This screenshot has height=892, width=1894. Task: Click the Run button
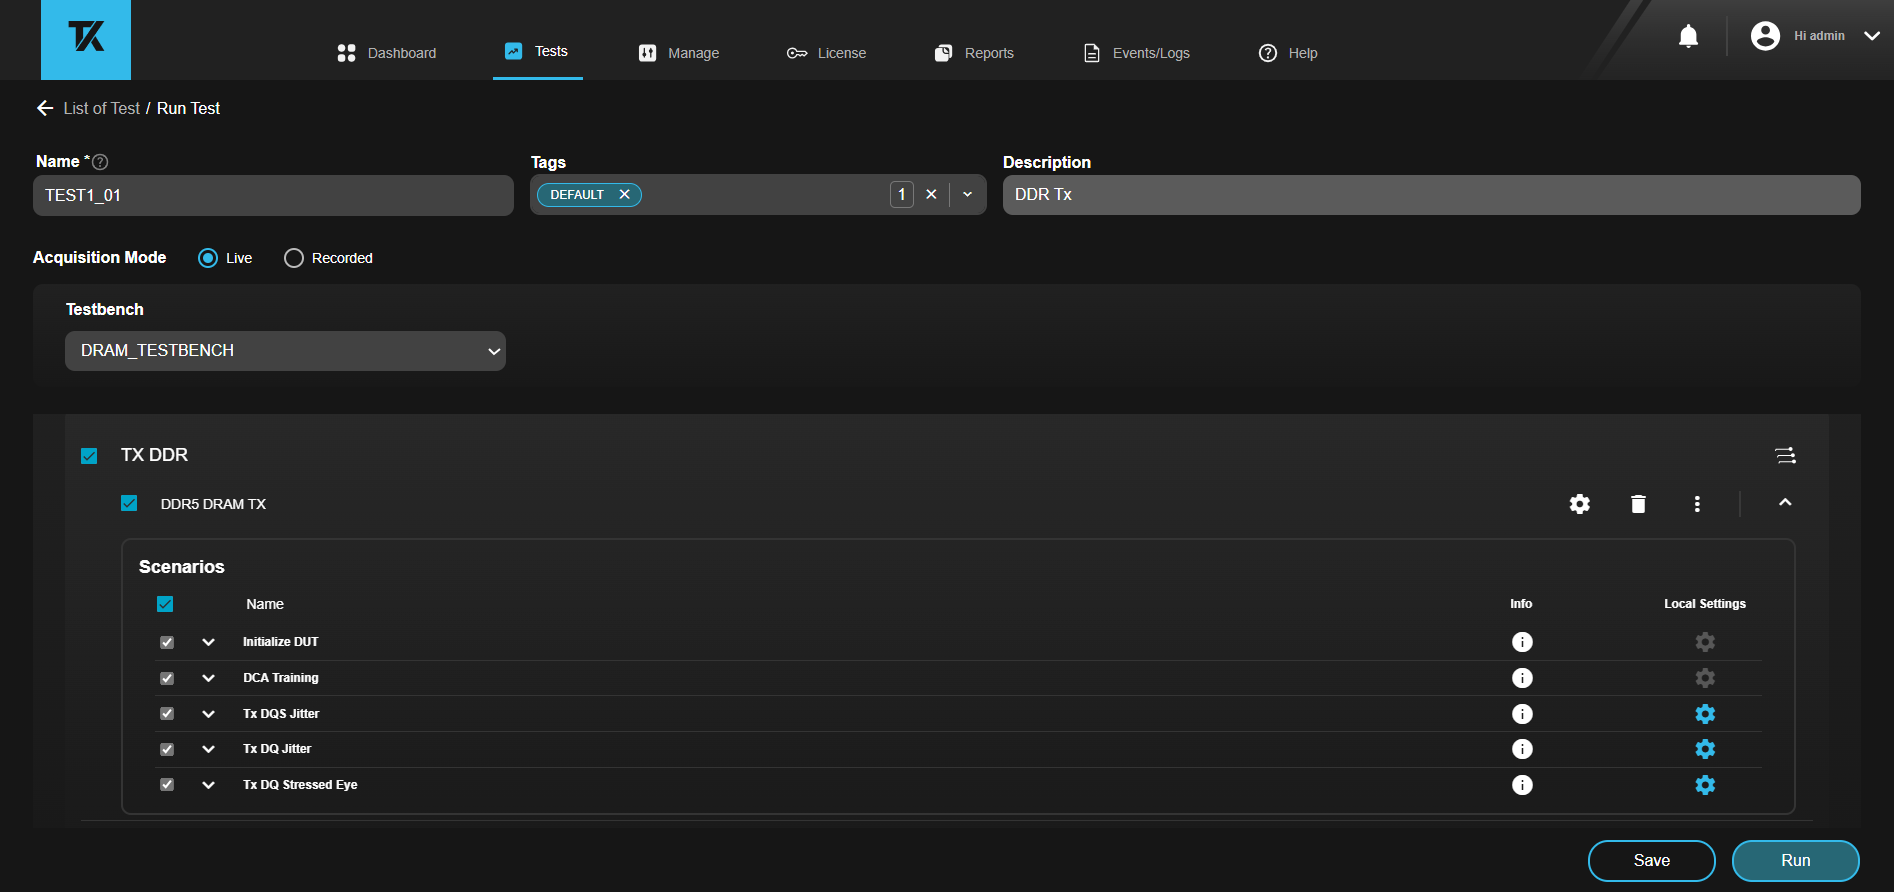[1795, 861]
